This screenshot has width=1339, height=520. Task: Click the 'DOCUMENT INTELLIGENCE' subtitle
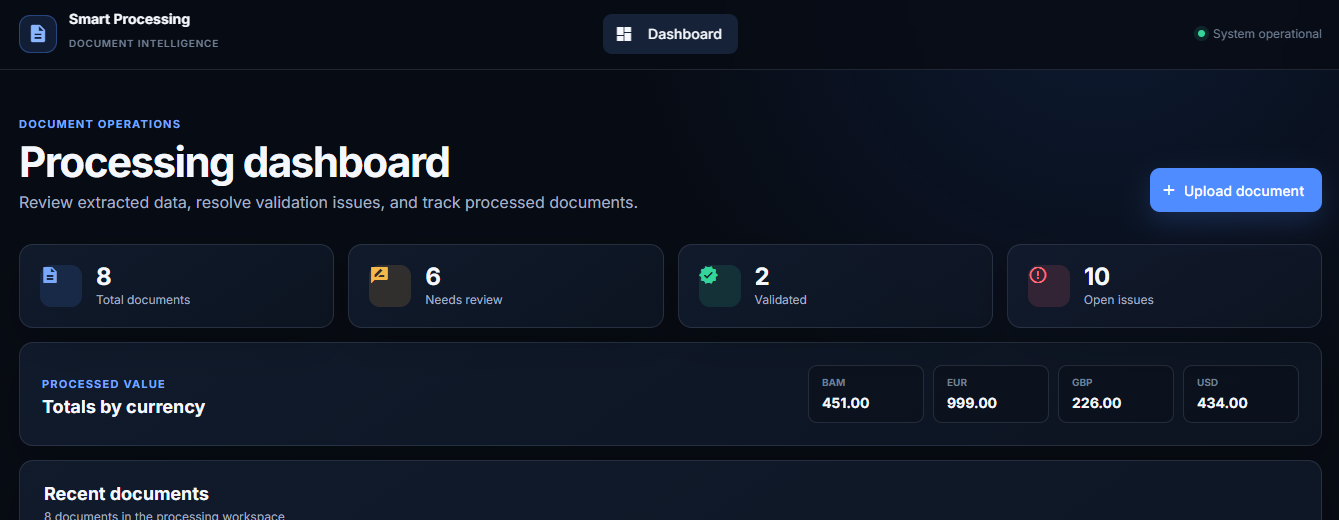coord(144,44)
